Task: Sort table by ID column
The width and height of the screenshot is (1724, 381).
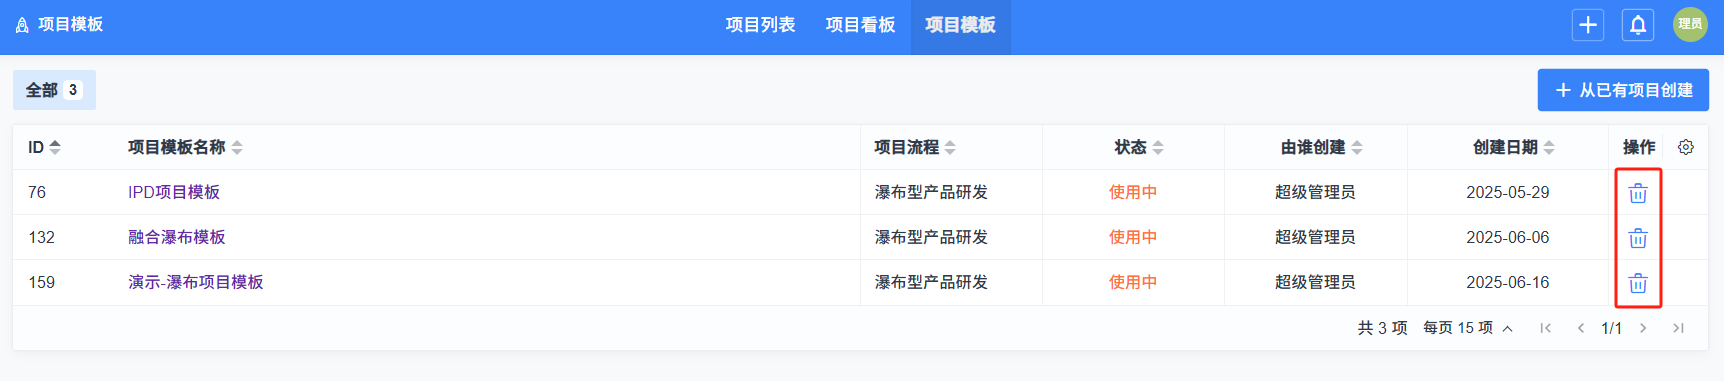Action: (55, 147)
